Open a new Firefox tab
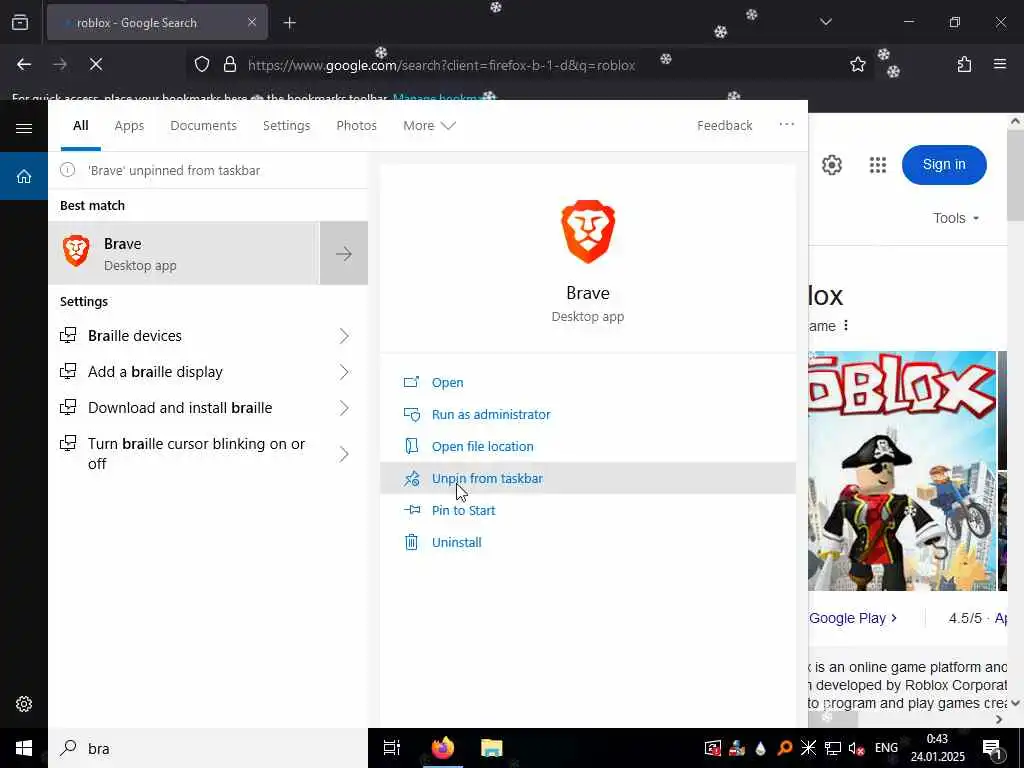Screen dimensions: 1024x768 290,23
